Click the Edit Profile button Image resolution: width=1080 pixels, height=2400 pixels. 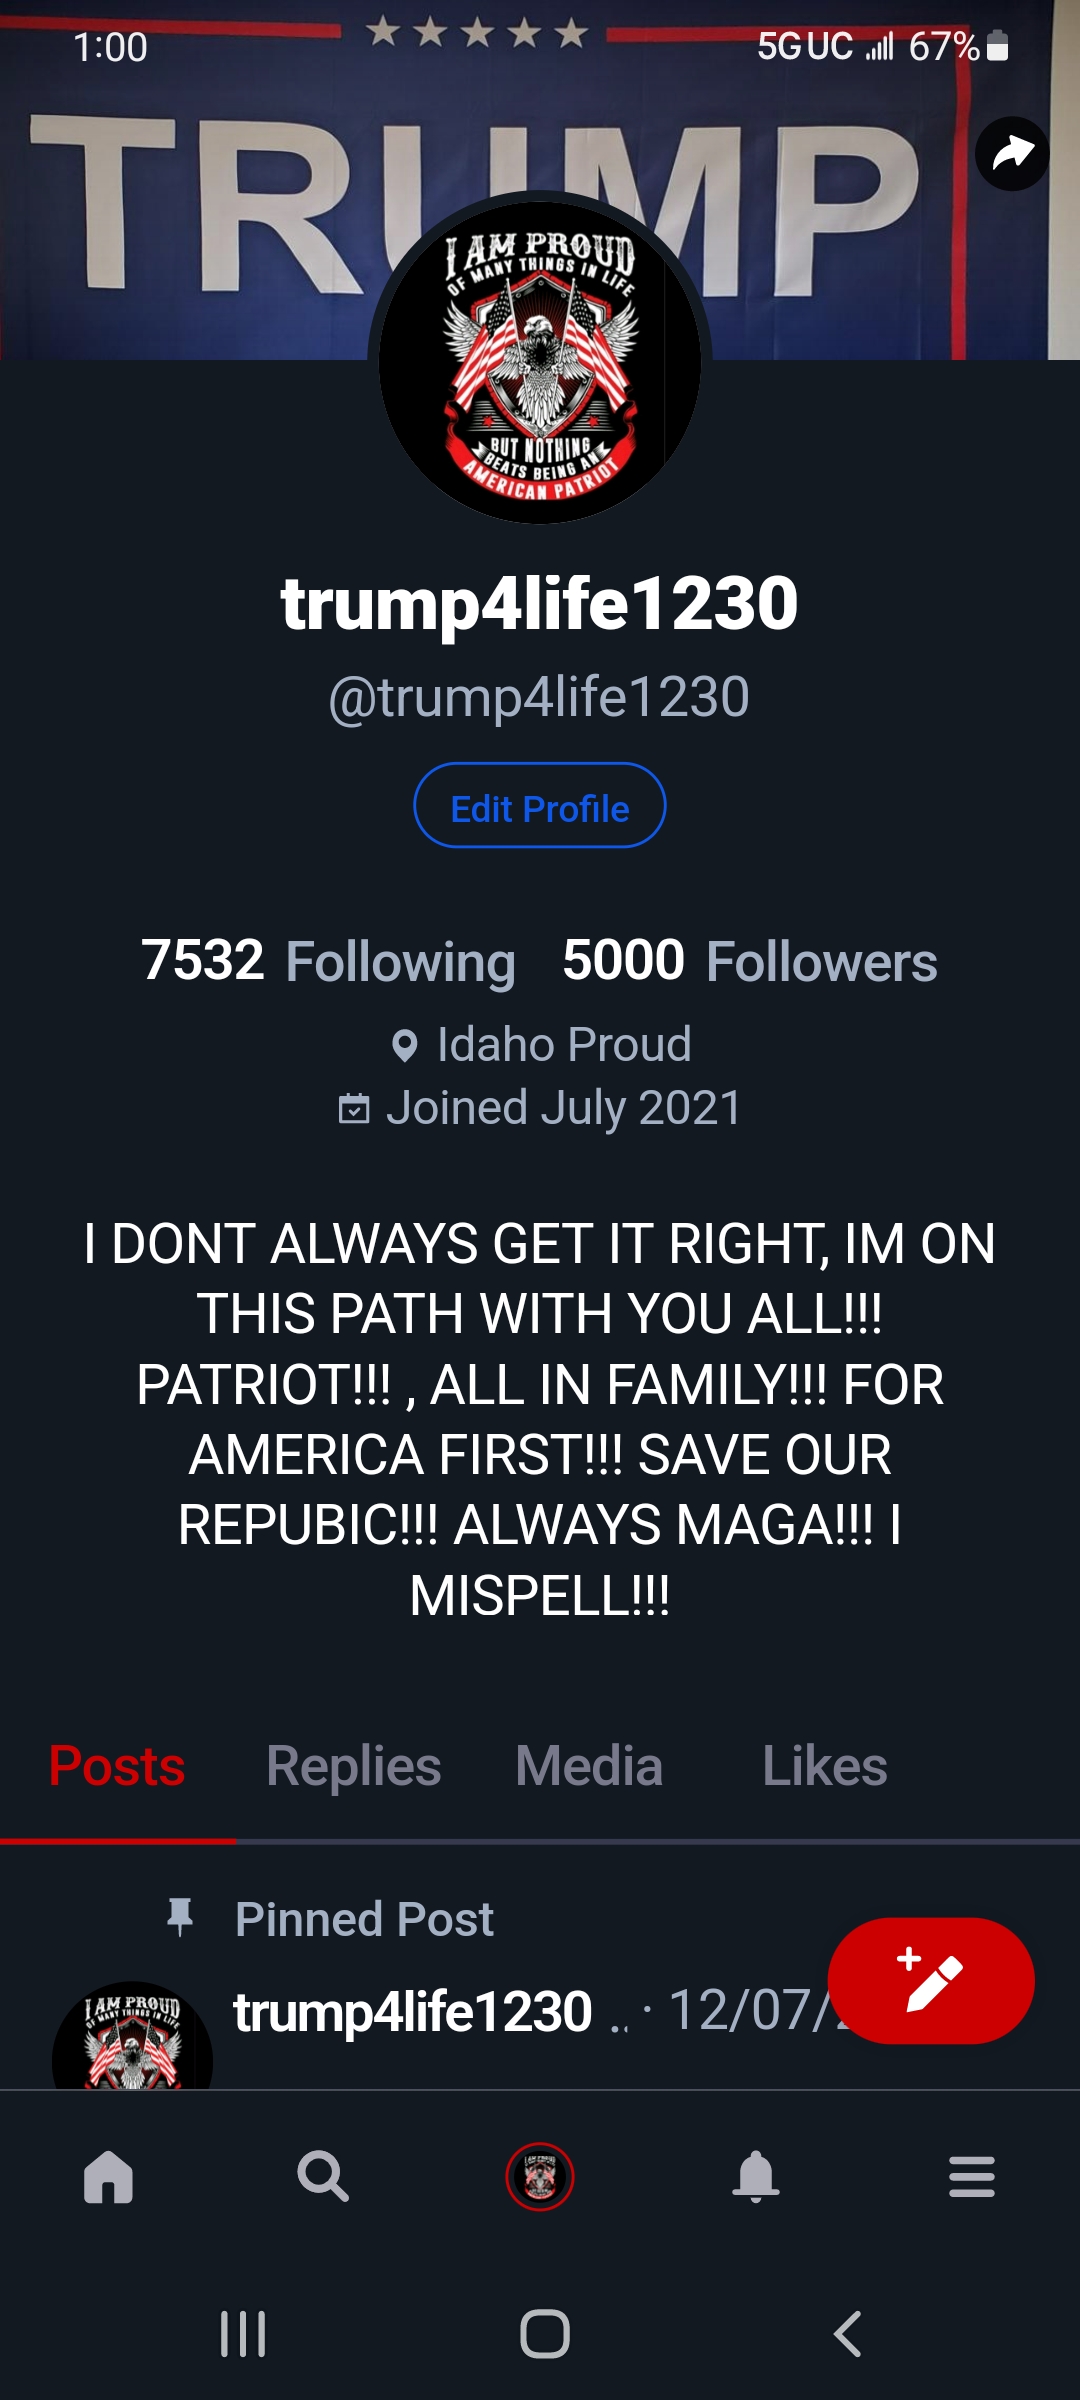coord(540,806)
